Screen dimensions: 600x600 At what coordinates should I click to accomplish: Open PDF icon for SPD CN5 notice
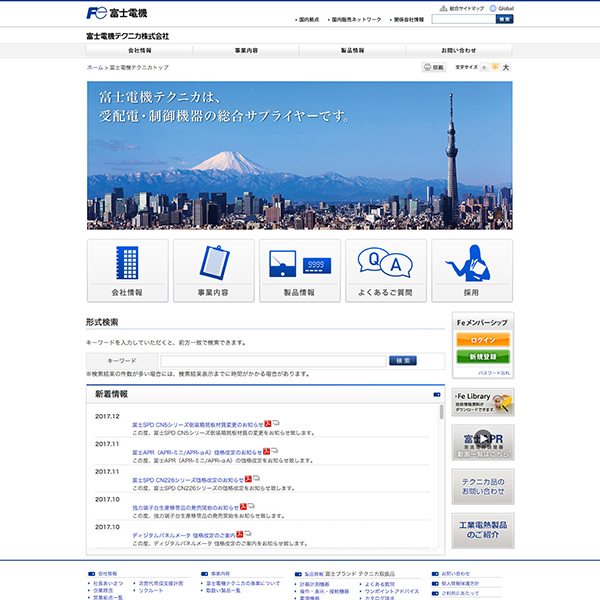[267, 424]
